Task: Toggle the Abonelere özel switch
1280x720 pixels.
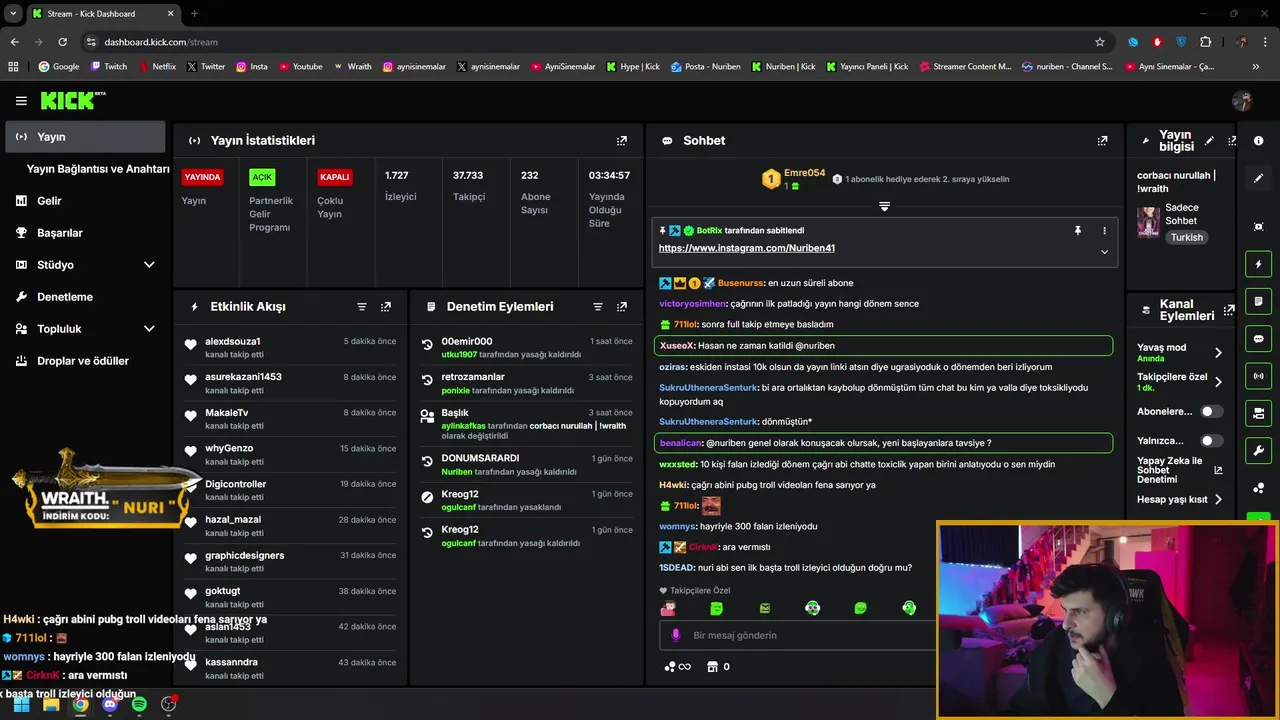Action: [x=1211, y=411]
